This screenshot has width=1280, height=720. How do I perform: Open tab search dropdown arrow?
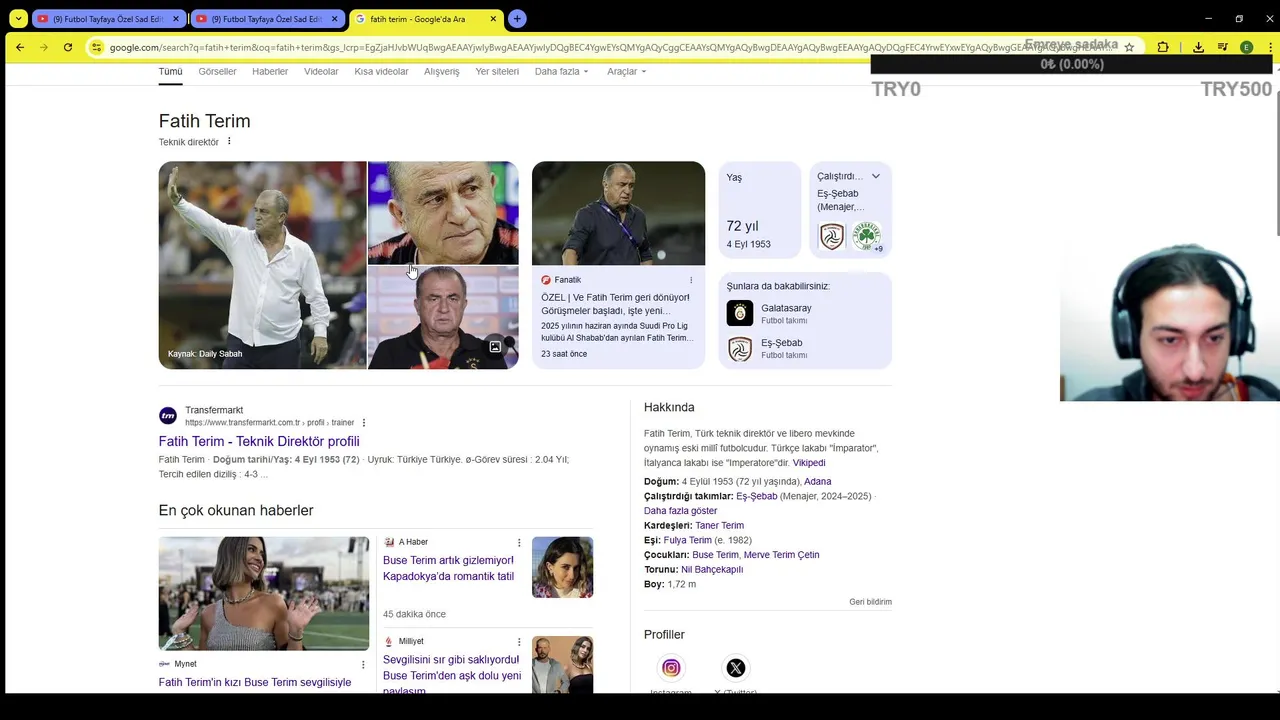17,18
